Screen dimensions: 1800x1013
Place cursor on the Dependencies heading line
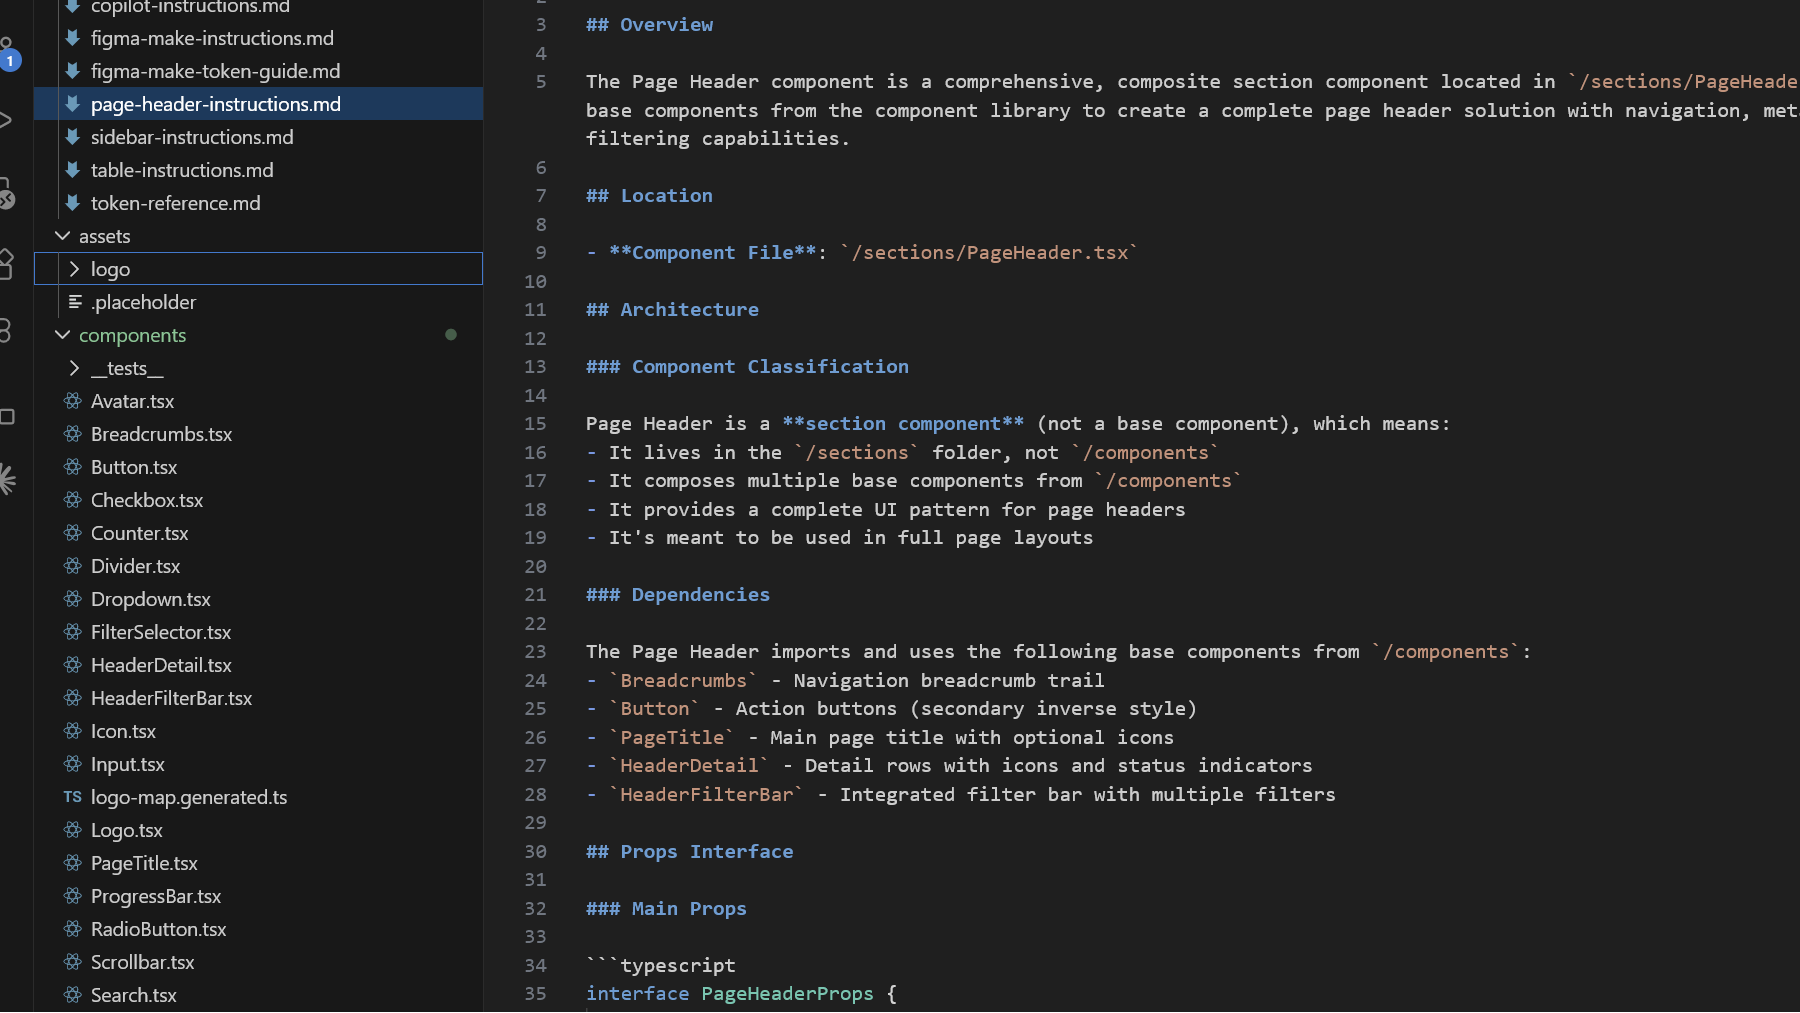pos(700,595)
